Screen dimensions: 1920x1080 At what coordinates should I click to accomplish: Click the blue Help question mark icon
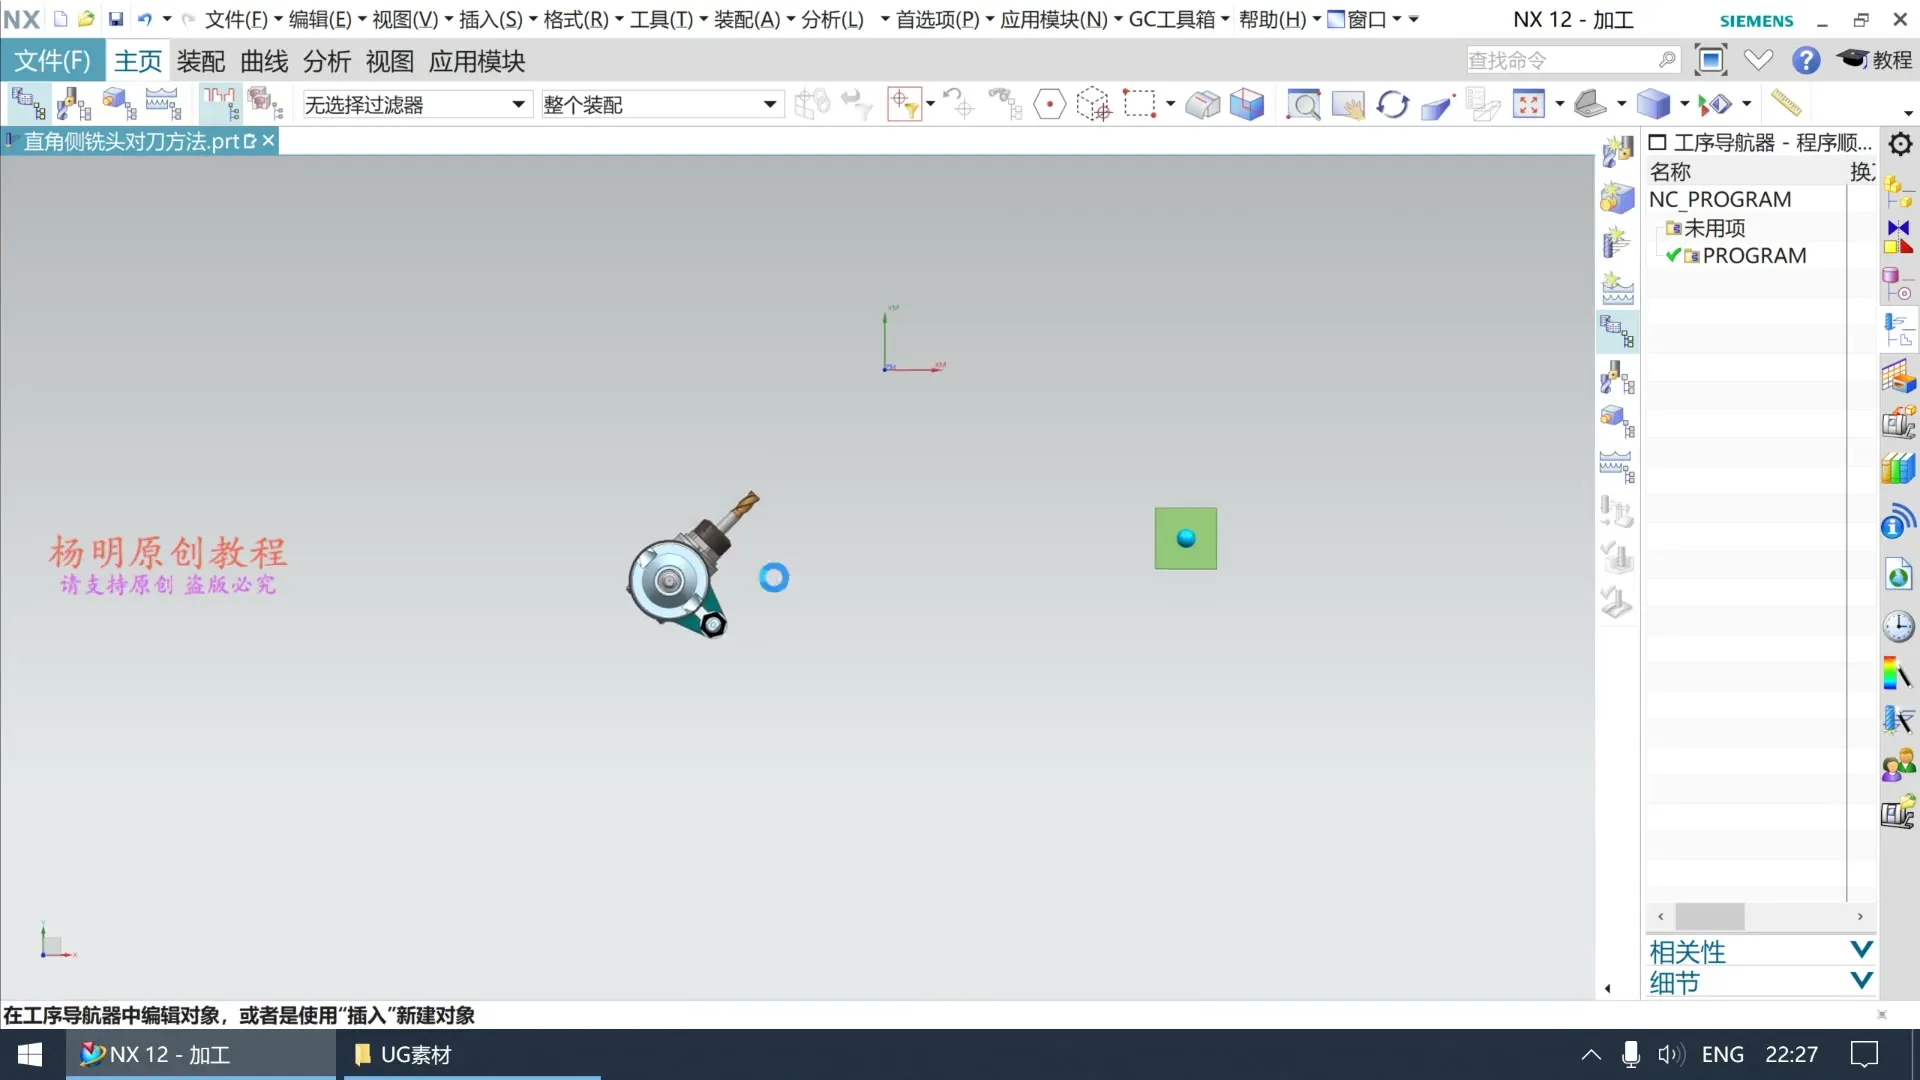(1805, 61)
